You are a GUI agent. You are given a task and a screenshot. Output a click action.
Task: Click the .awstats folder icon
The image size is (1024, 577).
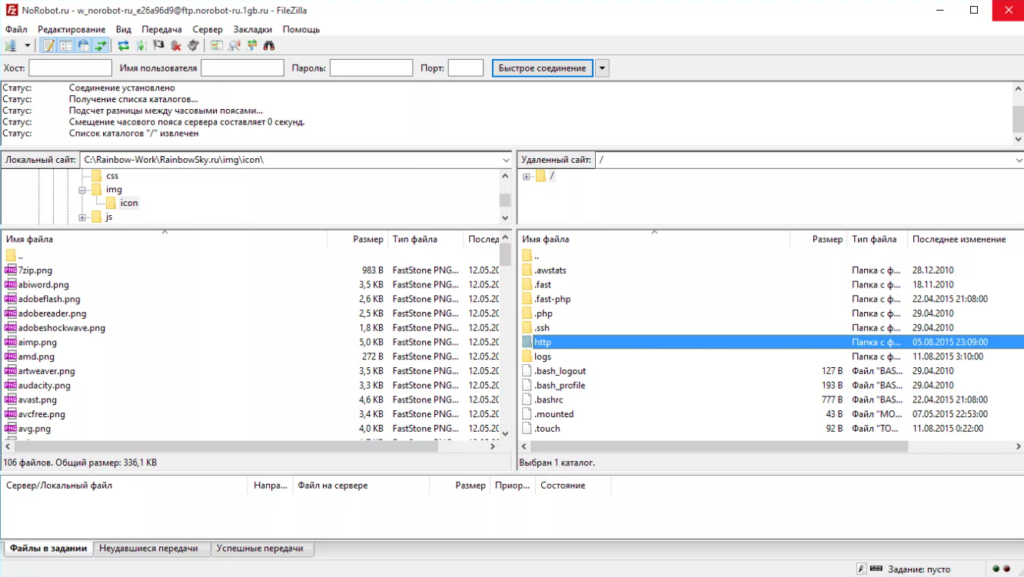click(x=527, y=270)
